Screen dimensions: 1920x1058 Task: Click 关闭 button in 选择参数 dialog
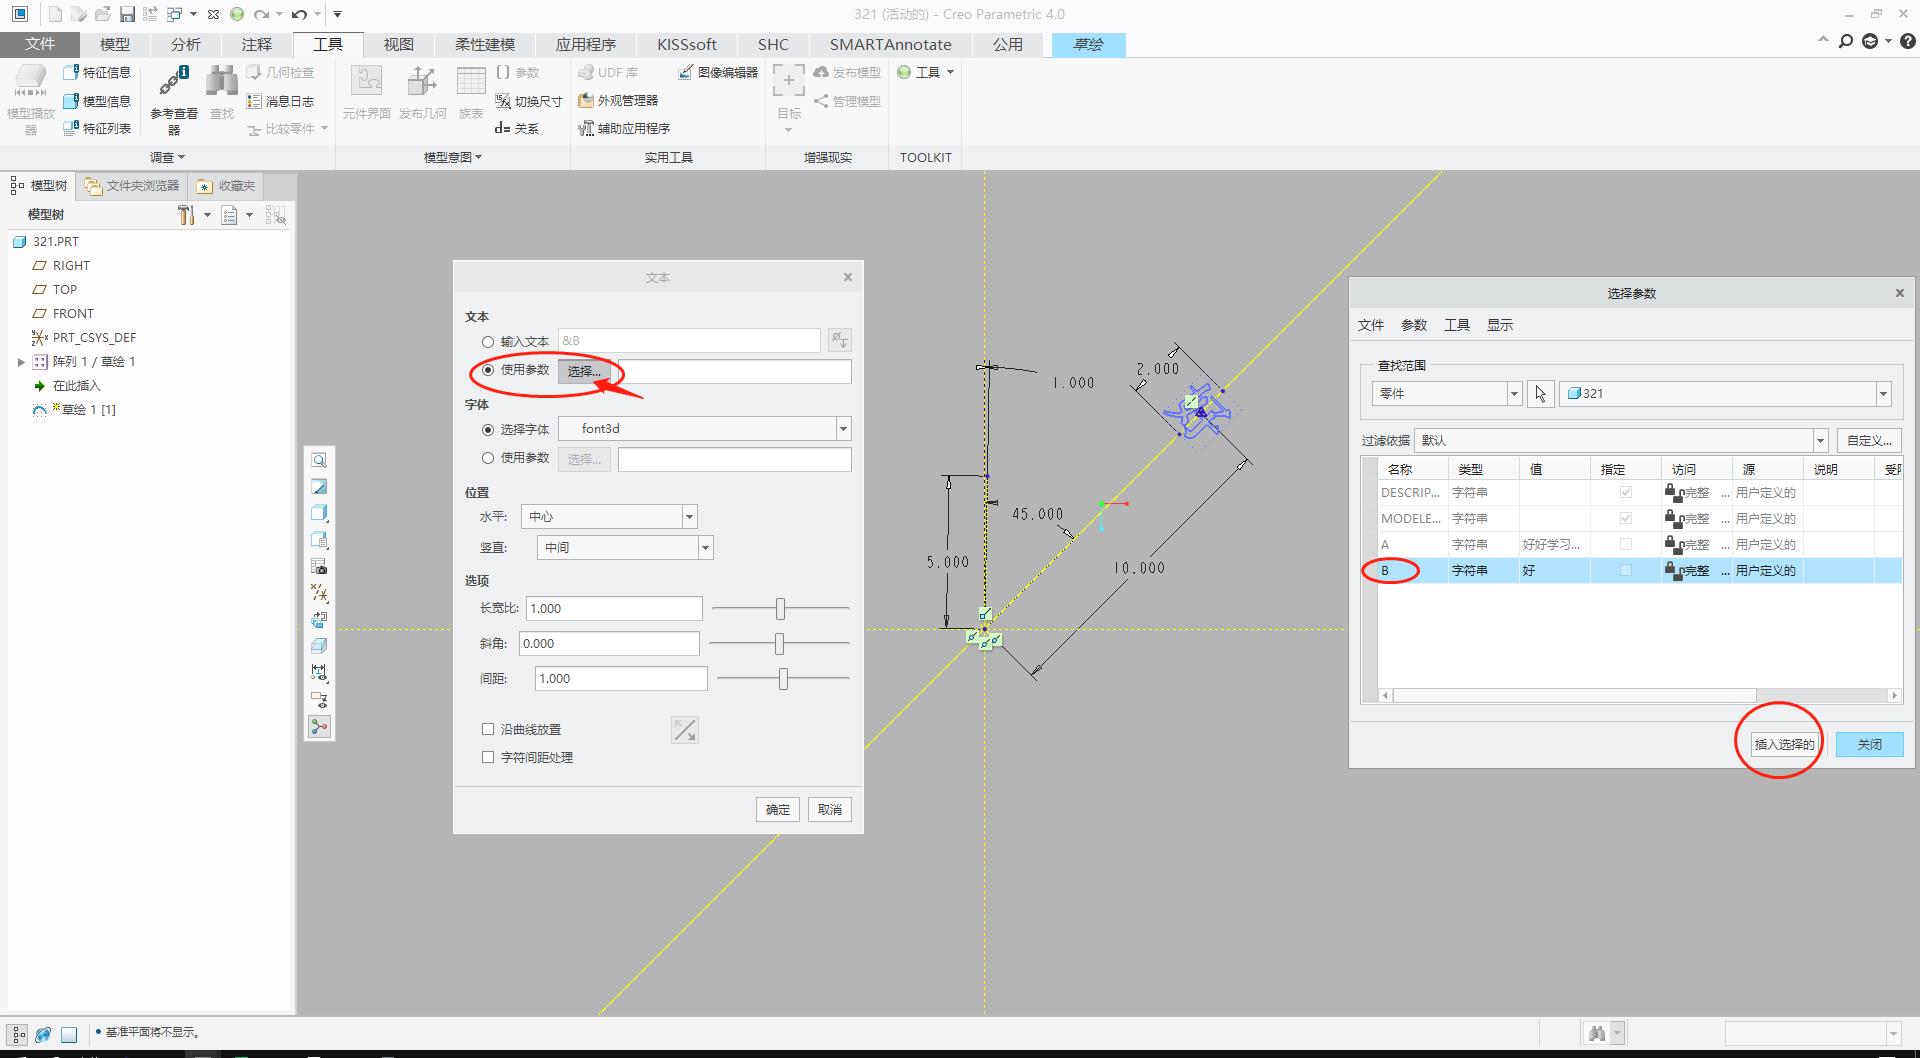[1869, 744]
